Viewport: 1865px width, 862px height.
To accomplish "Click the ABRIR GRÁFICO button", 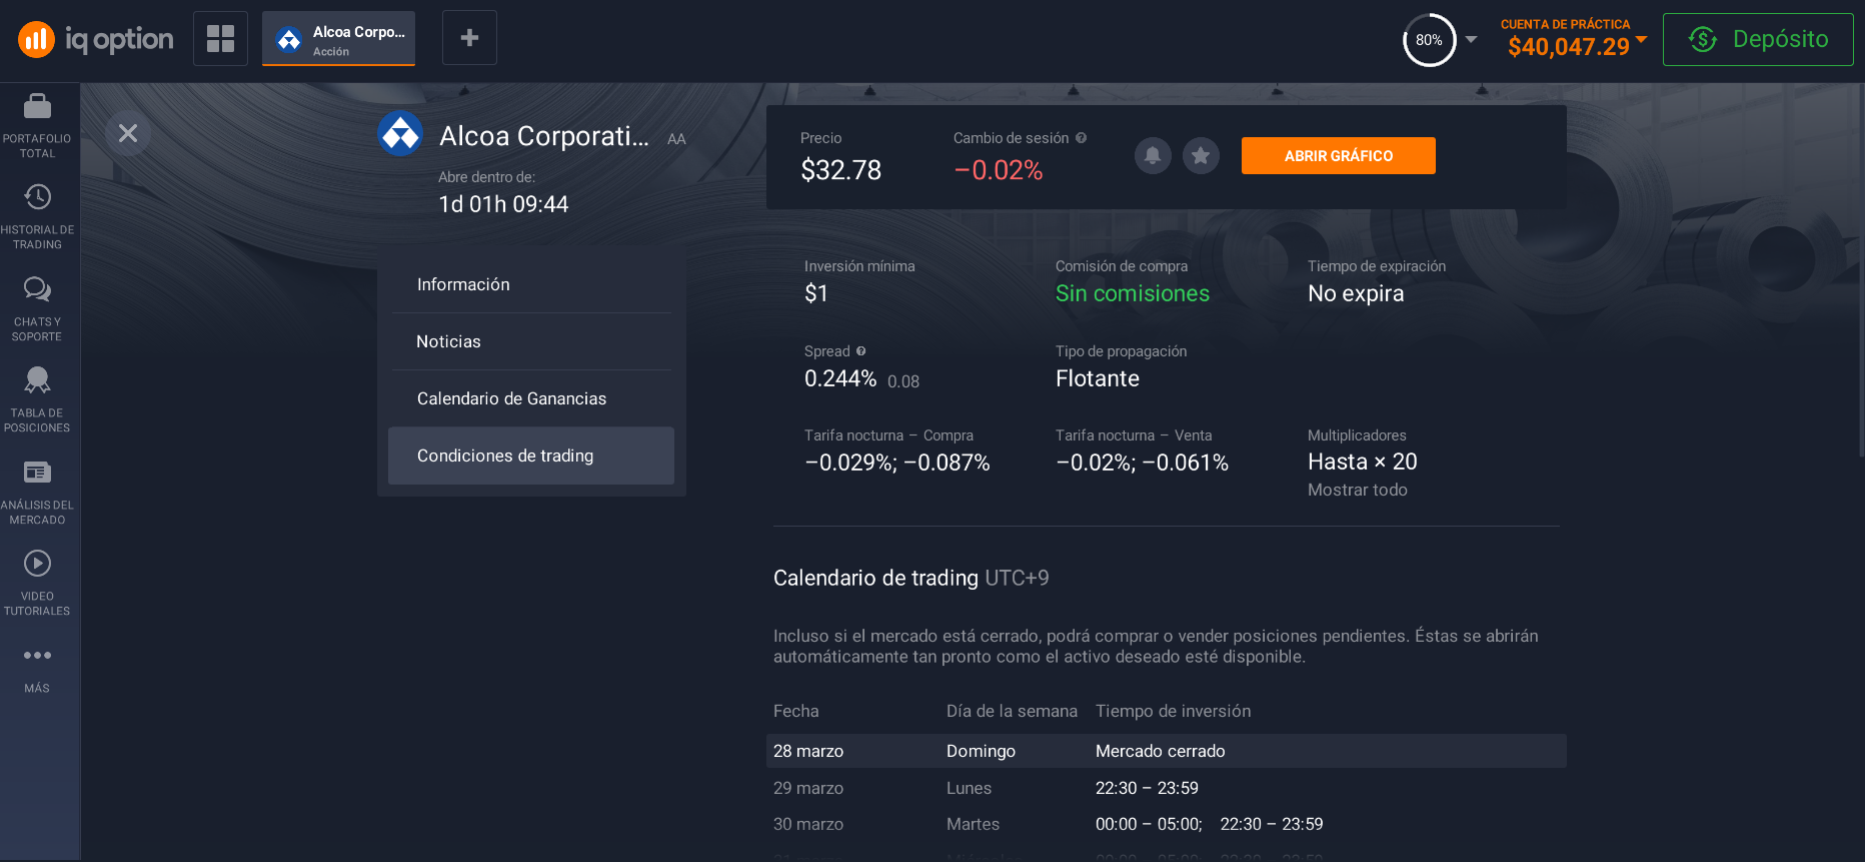I will point(1338,155).
